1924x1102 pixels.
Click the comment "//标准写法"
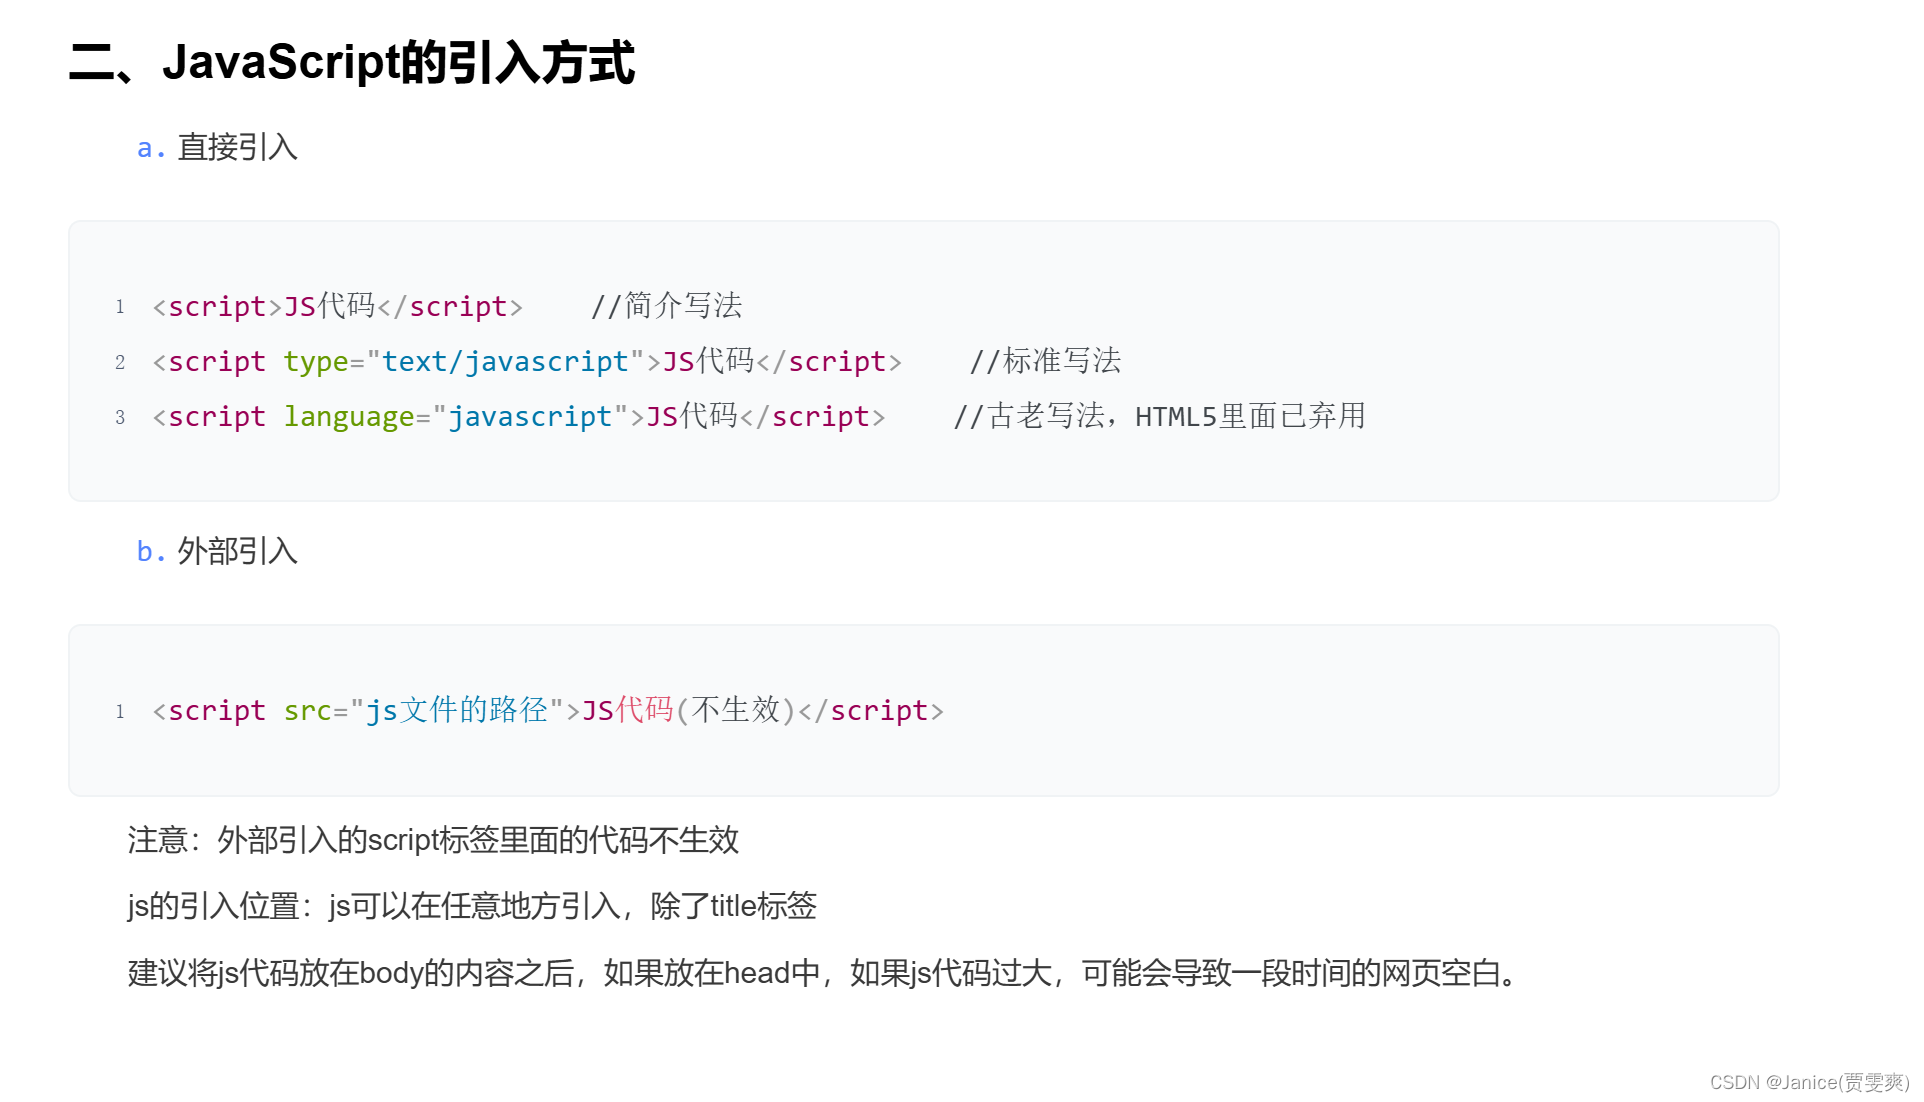[x=1045, y=361]
